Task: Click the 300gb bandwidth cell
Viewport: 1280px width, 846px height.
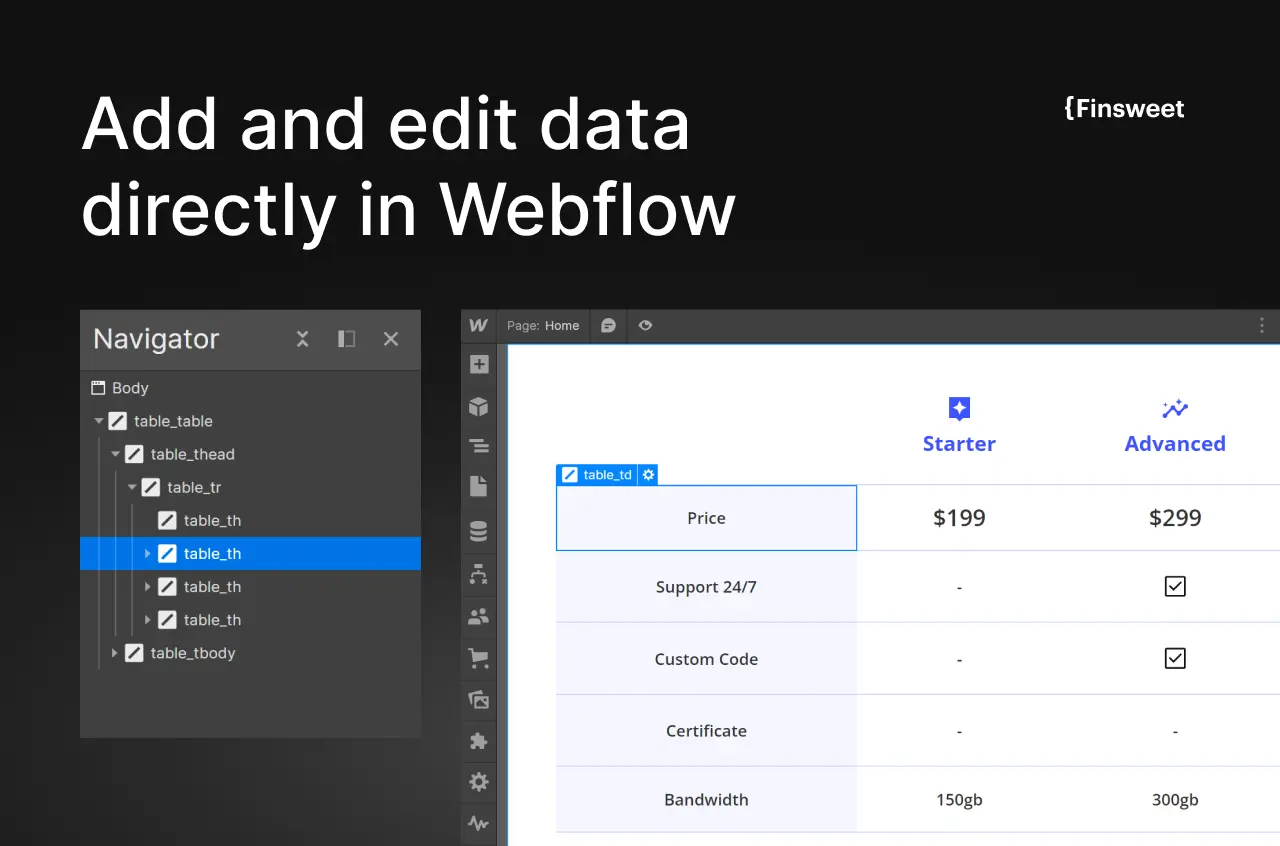Action: point(1175,800)
